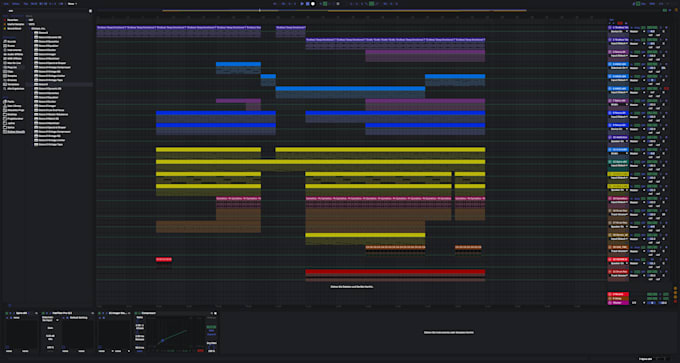Open the Drums browser category

pyautogui.click(x=11, y=46)
